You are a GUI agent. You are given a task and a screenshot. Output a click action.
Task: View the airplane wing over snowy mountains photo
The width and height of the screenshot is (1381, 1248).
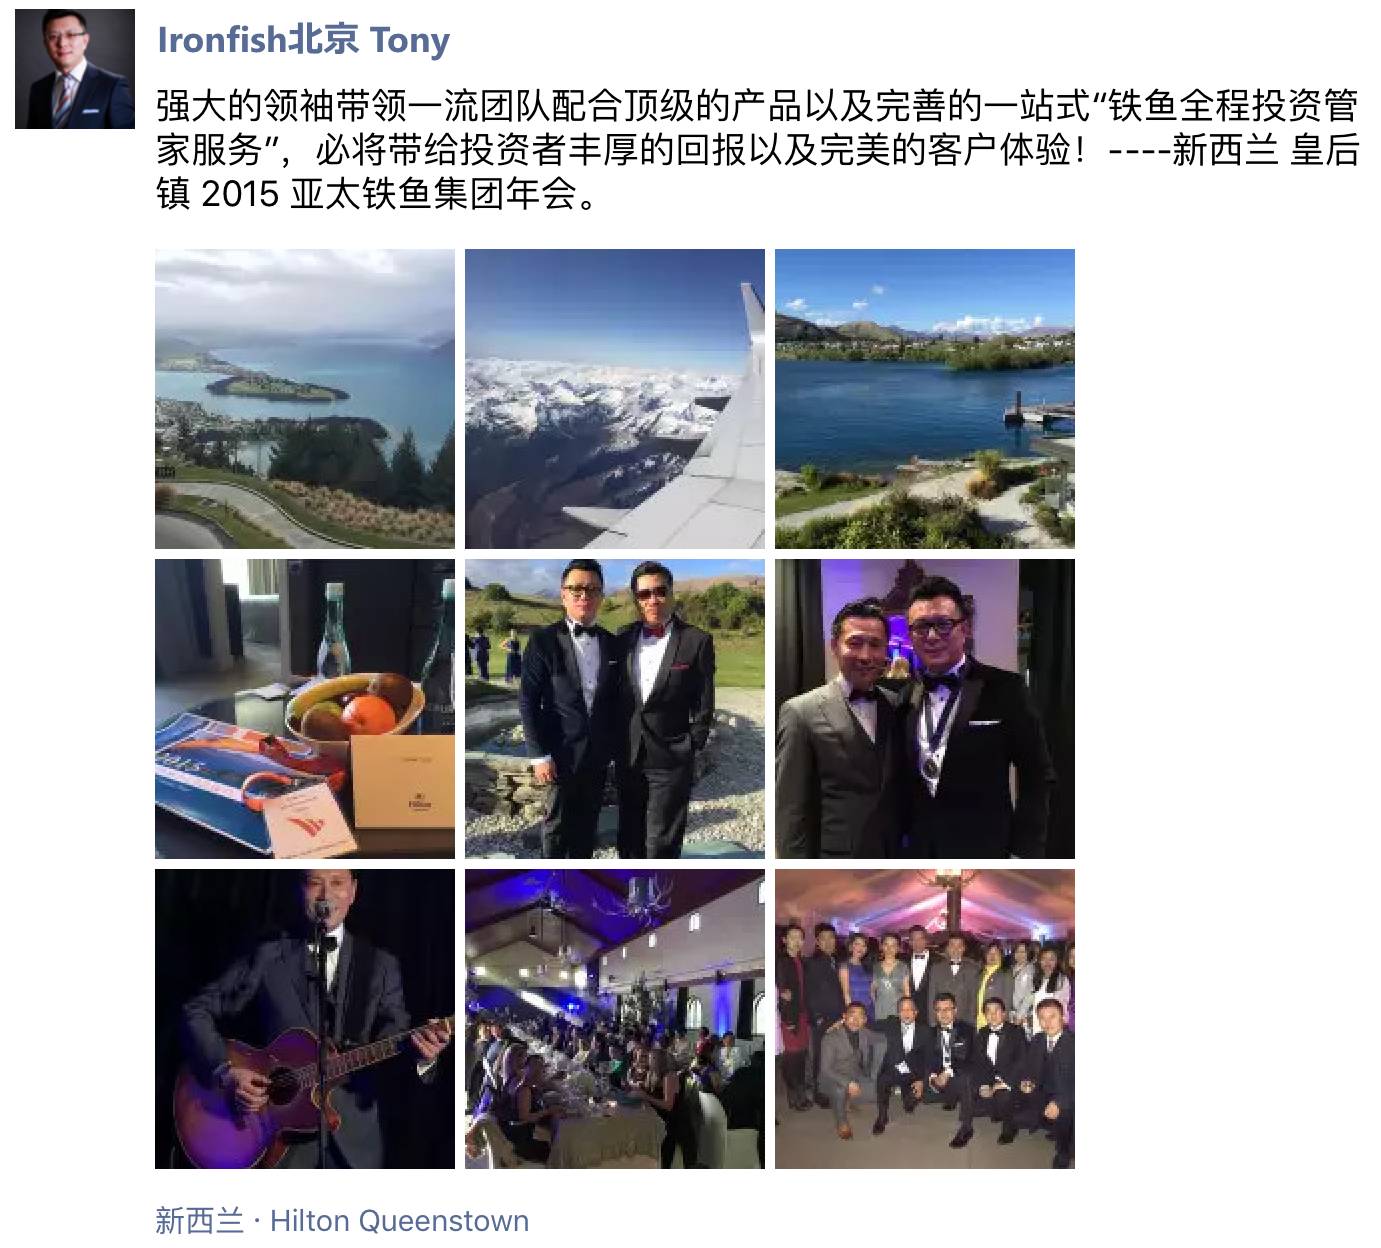pos(615,399)
